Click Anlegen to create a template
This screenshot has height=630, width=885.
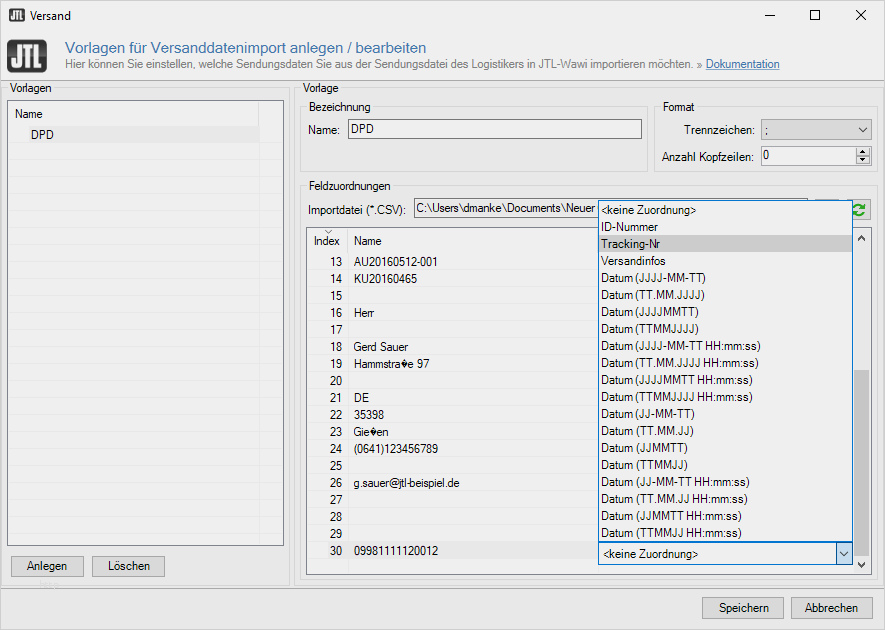pyautogui.click(x=47, y=566)
